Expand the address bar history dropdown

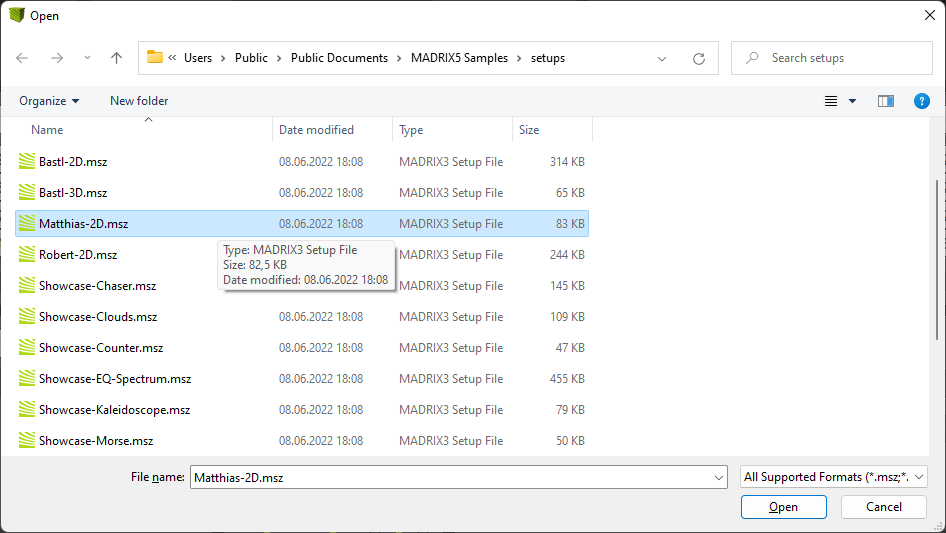(x=662, y=59)
